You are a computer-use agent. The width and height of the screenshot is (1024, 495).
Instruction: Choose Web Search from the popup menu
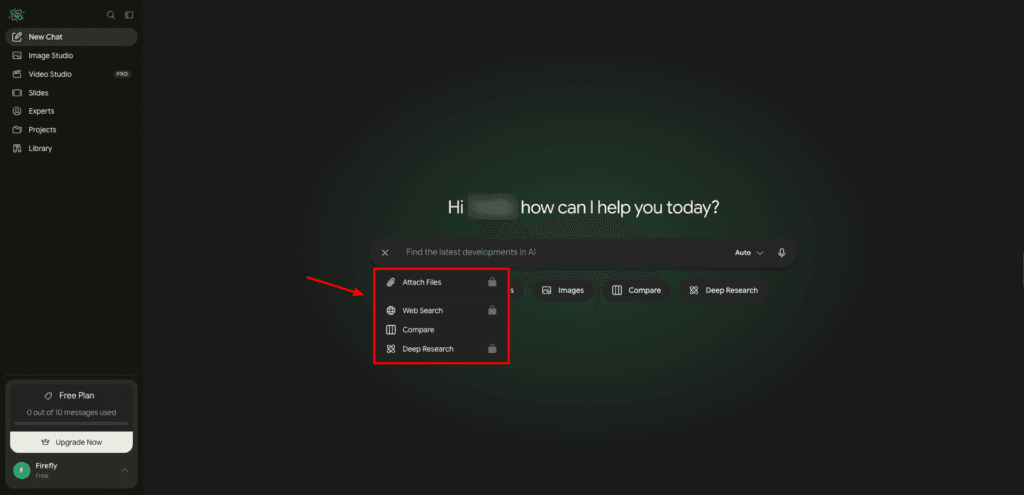pyautogui.click(x=441, y=311)
